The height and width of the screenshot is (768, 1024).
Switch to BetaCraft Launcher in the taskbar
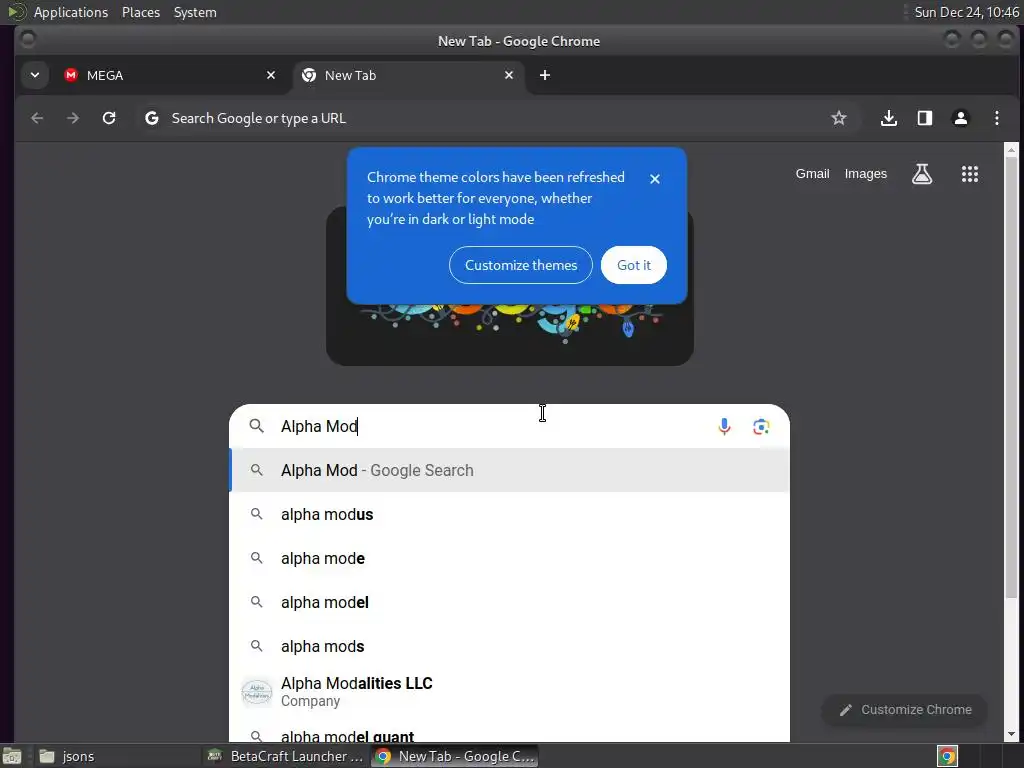coord(285,756)
